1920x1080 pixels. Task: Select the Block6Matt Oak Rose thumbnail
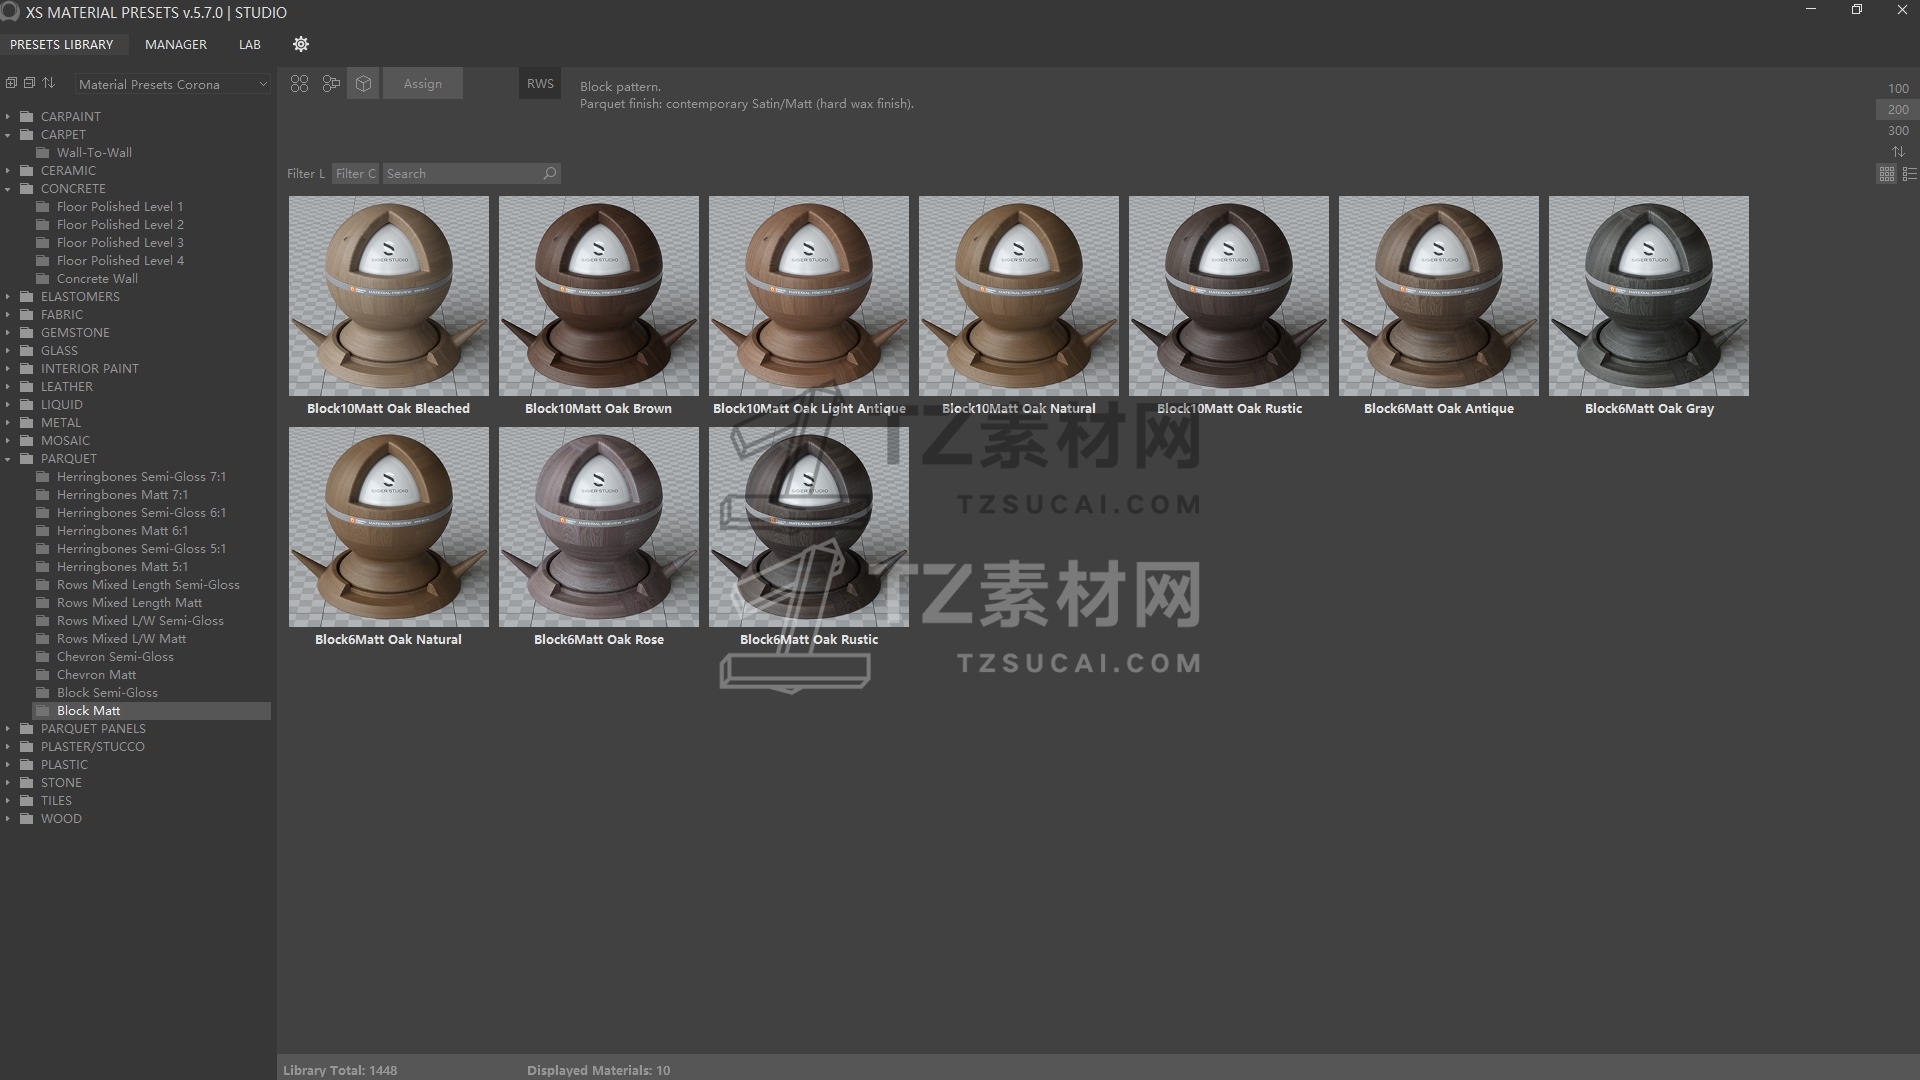[598, 527]
